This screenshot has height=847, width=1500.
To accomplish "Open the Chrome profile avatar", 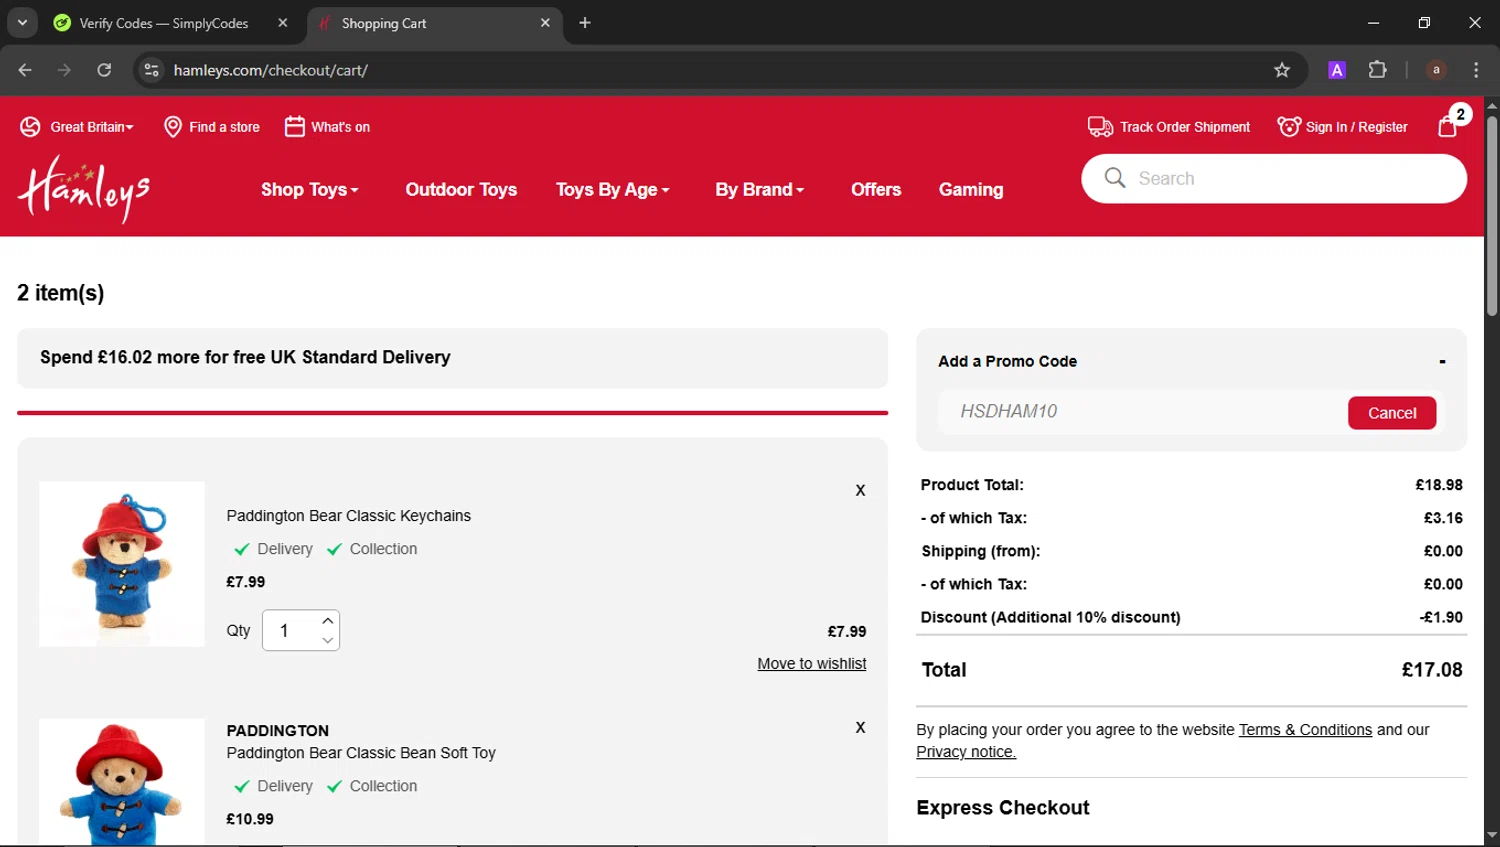I will pos(1436,70).
